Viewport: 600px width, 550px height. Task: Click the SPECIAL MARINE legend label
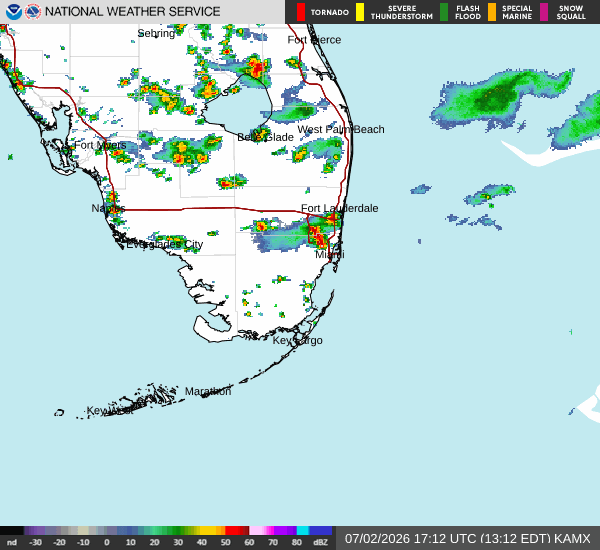point(517,12)
